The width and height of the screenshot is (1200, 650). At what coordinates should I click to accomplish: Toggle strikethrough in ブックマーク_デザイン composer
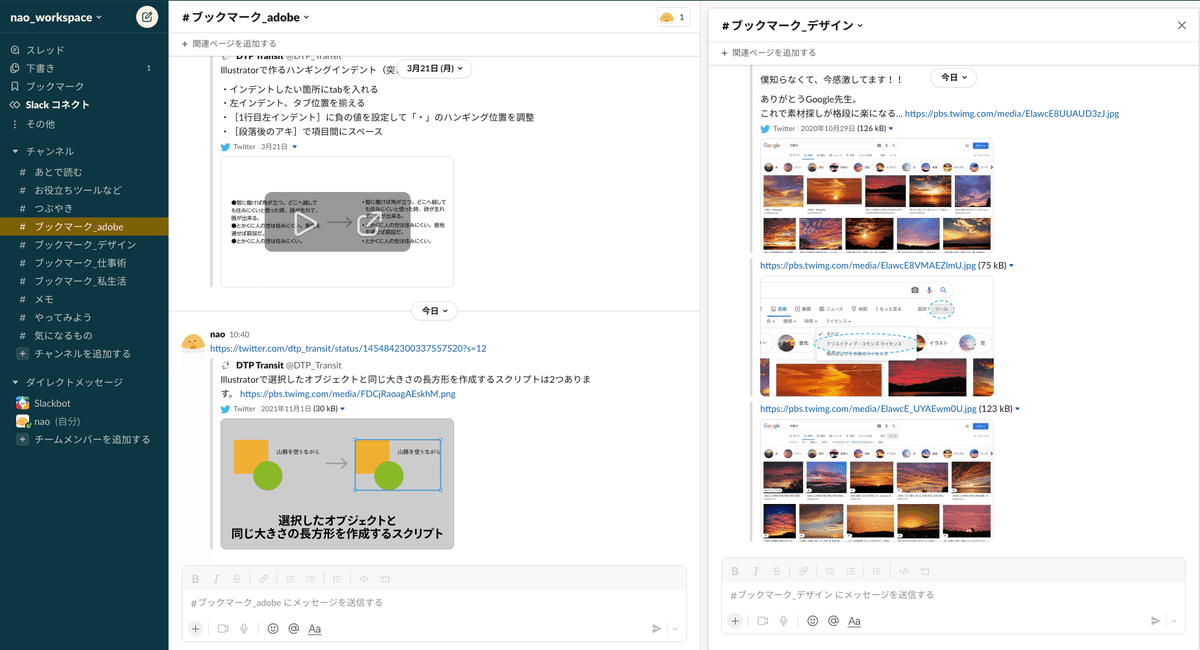(x=777, y=571)
